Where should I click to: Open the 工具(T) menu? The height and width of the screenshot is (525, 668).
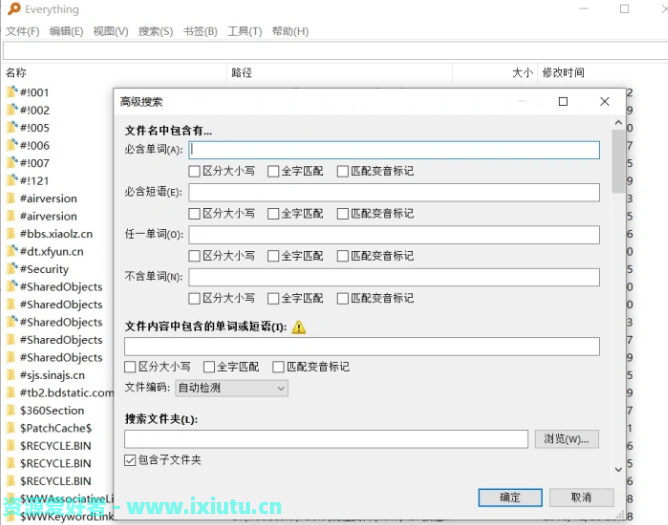245,31
